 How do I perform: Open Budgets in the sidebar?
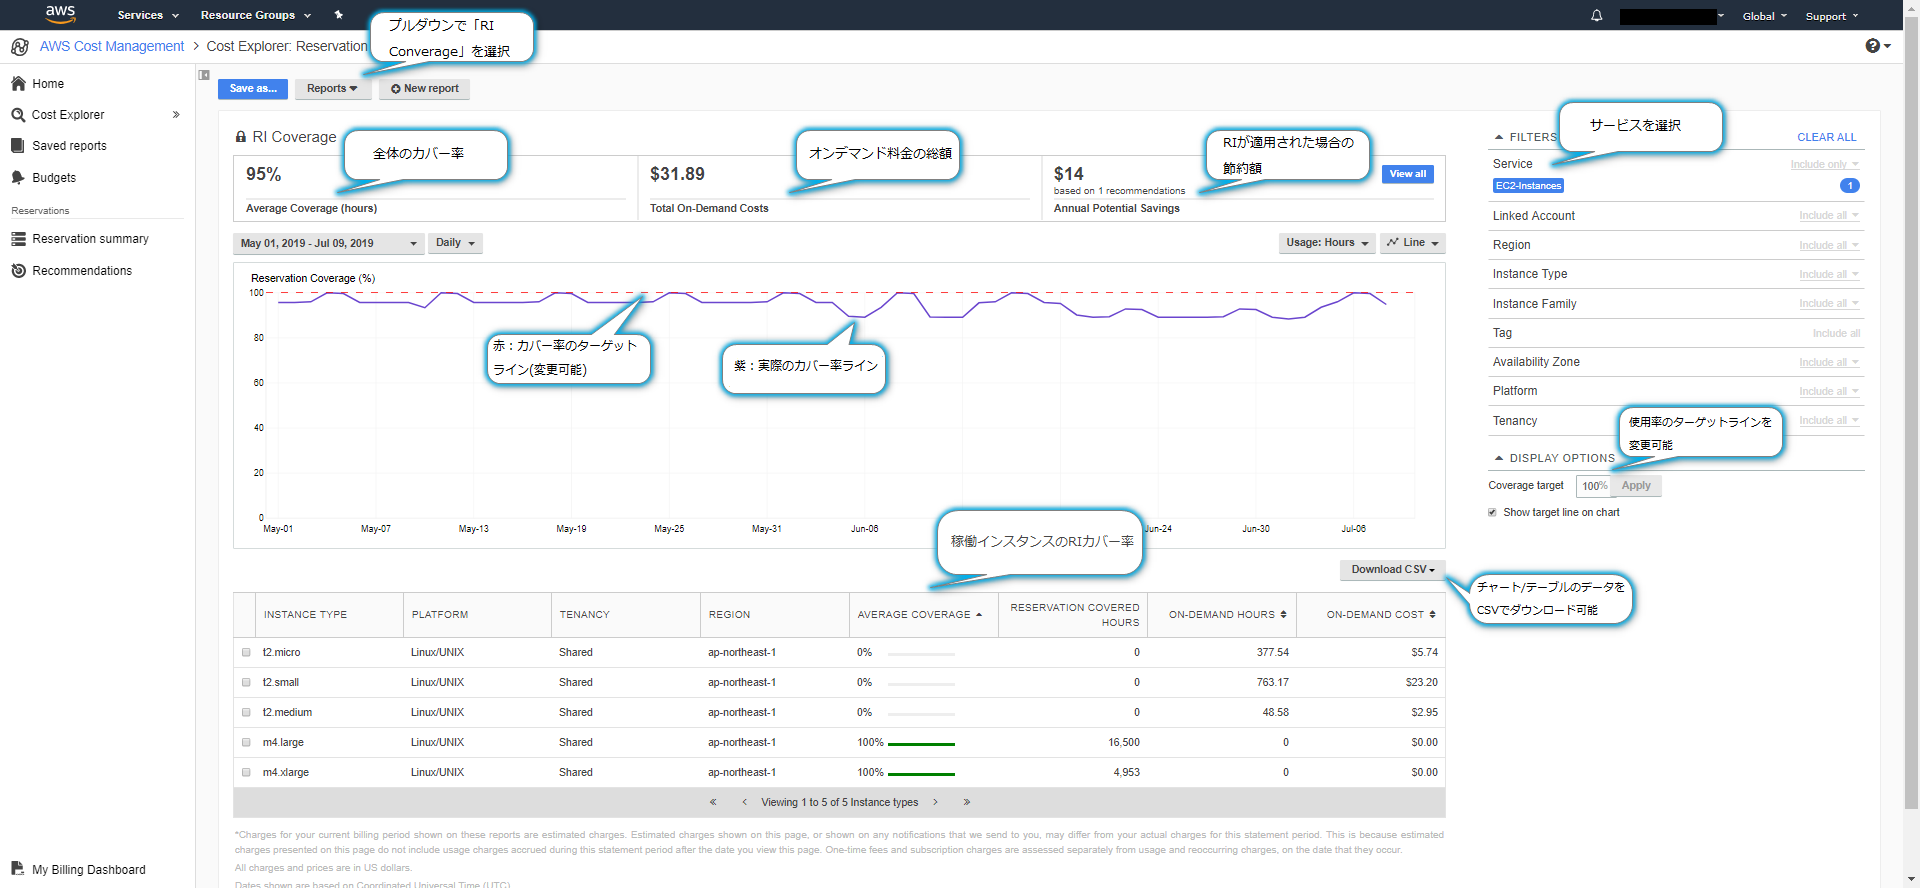click(54, 178)
